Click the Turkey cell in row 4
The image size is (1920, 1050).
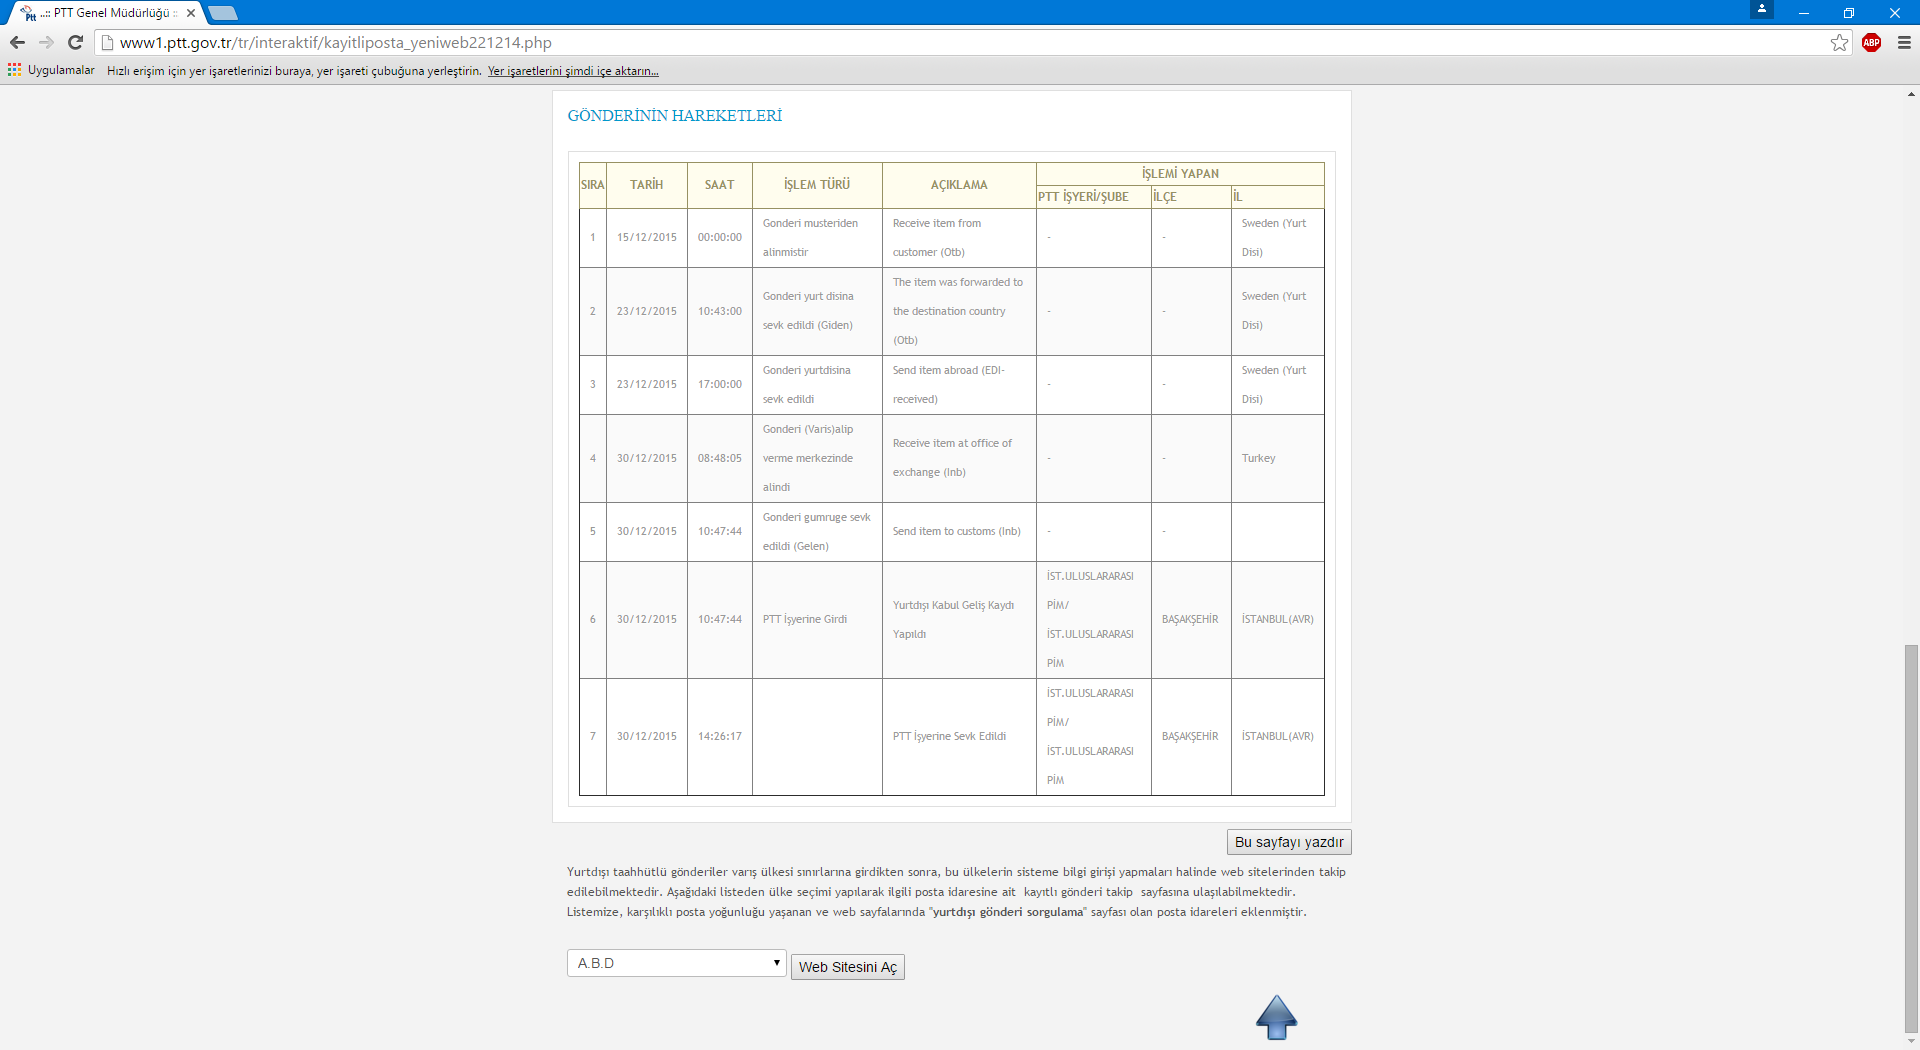pos(1277,459)
